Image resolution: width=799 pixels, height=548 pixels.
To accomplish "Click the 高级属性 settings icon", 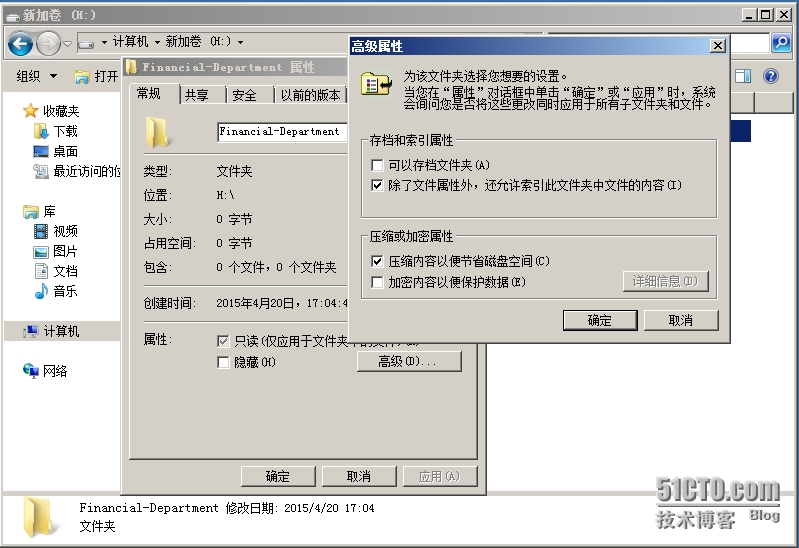I will (376, 85).
